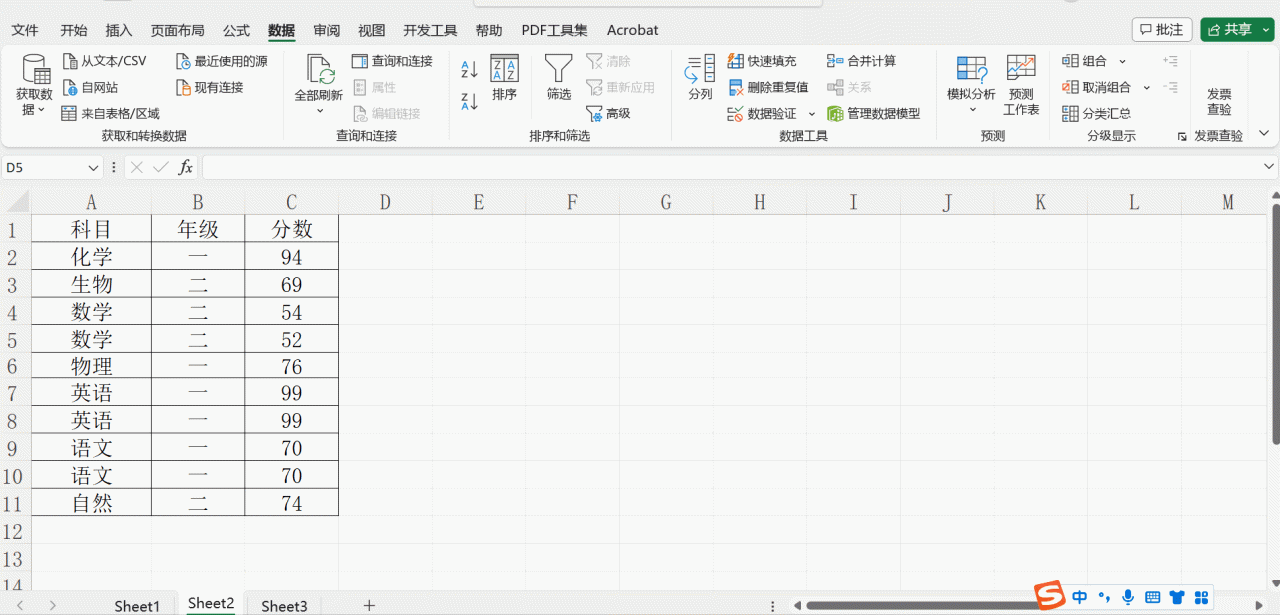Screen dimensions: 1280x615
Task: Expand the 全部刷新 dropdown arrow
Action: [320, 110]
